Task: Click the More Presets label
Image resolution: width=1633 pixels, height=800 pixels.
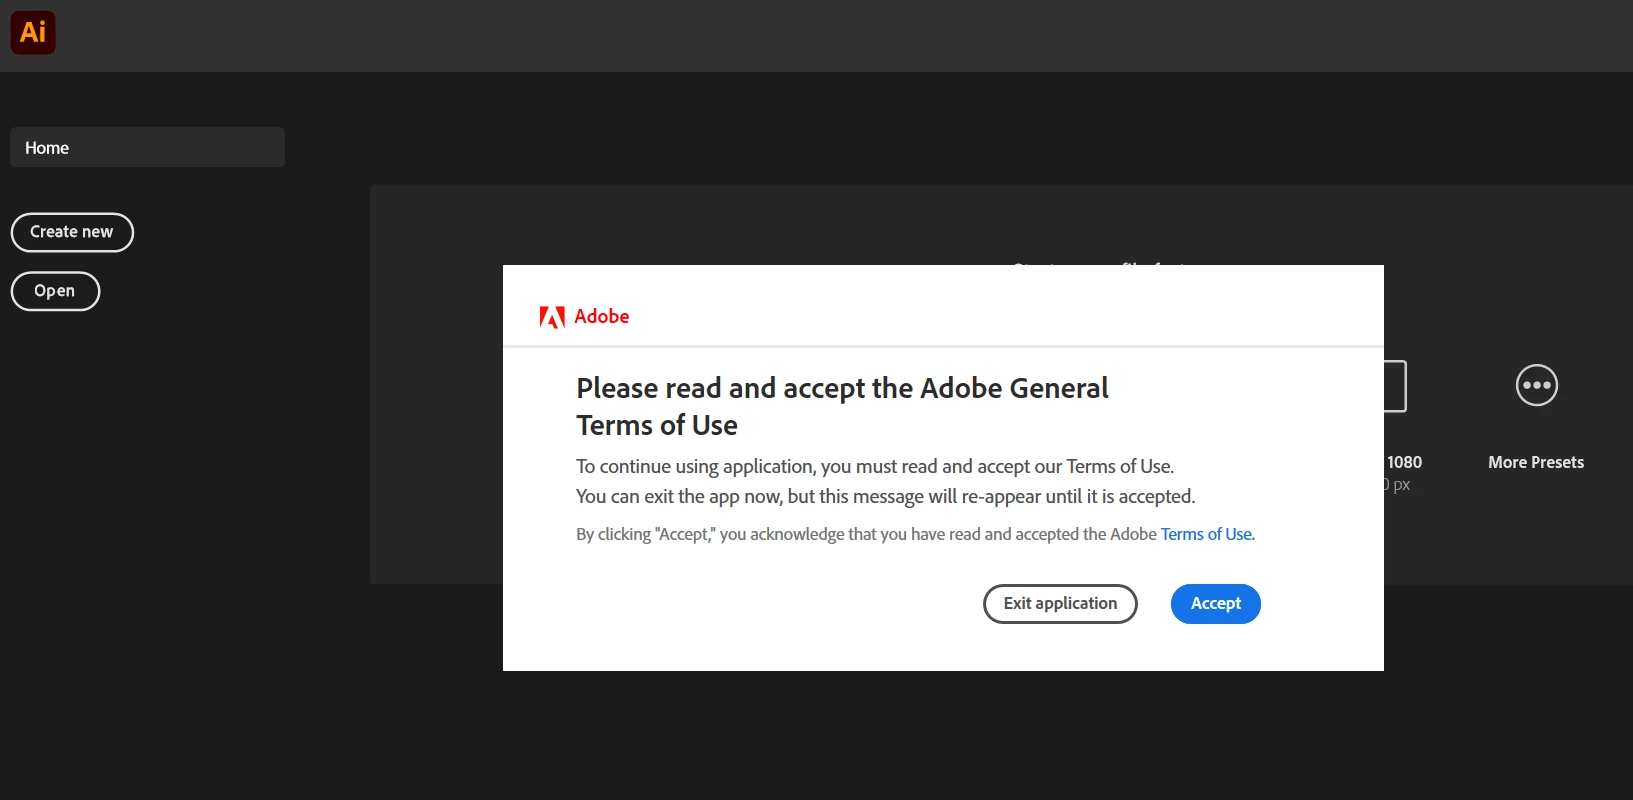Action: click(x=1536, y=462)
